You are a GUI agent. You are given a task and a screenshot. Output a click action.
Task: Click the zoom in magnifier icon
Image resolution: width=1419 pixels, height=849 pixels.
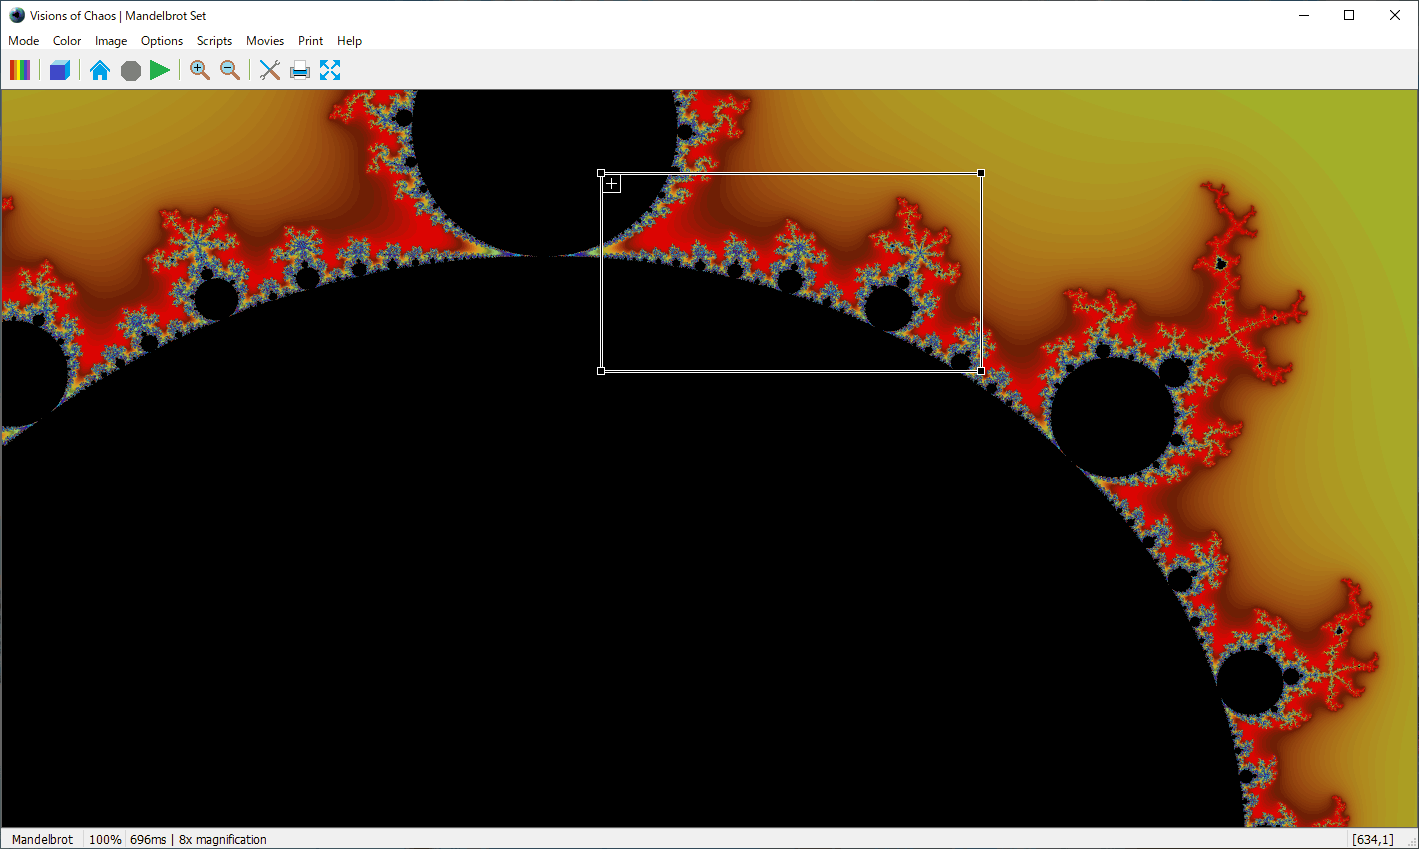(x=200, y=70)
